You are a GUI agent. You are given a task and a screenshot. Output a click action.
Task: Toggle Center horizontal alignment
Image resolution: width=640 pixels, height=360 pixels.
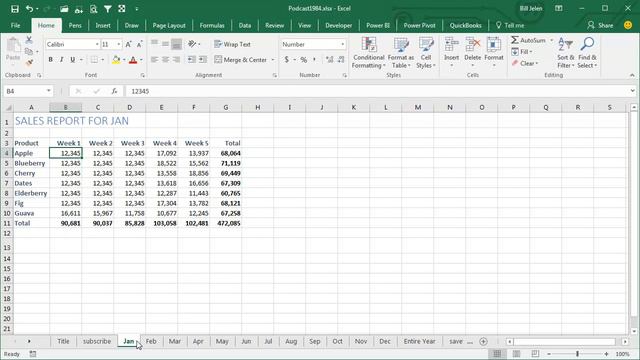[x=165, y=60]
